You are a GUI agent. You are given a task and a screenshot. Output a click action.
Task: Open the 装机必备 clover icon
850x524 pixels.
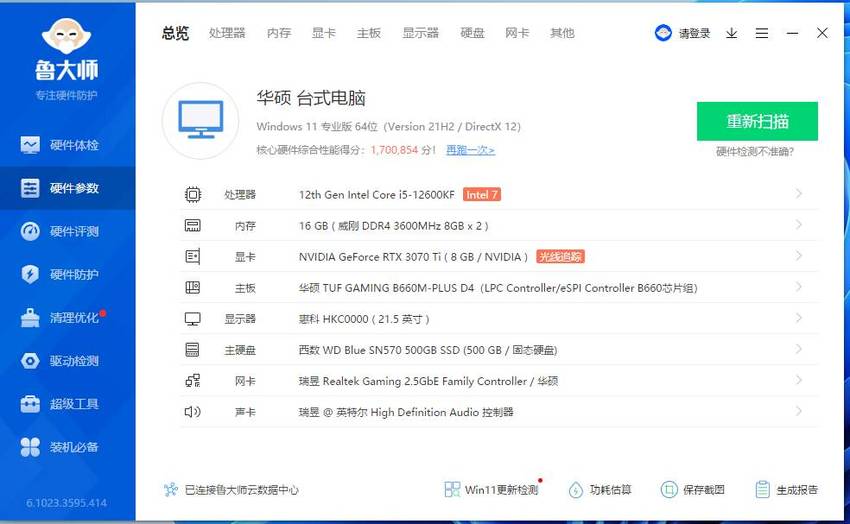click(30, 447)
